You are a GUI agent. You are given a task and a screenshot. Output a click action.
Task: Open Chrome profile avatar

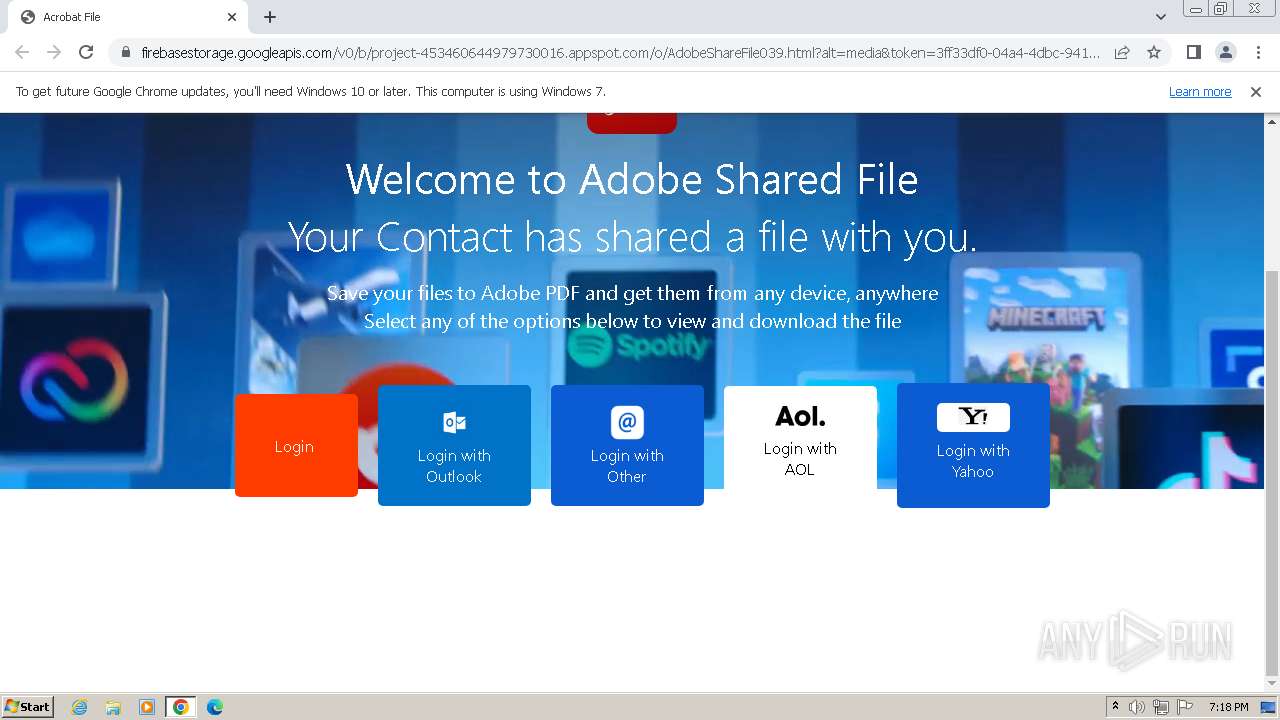tap(1225, 52)
